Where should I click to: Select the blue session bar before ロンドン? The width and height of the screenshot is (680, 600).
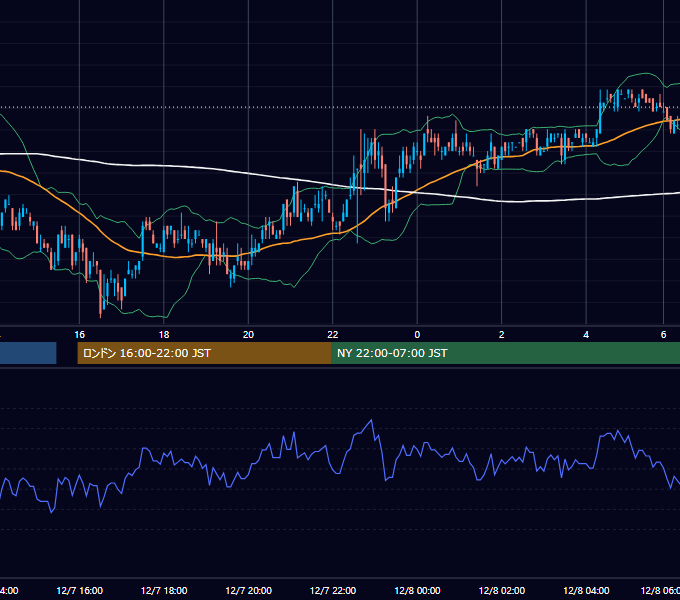click(28, 353)
